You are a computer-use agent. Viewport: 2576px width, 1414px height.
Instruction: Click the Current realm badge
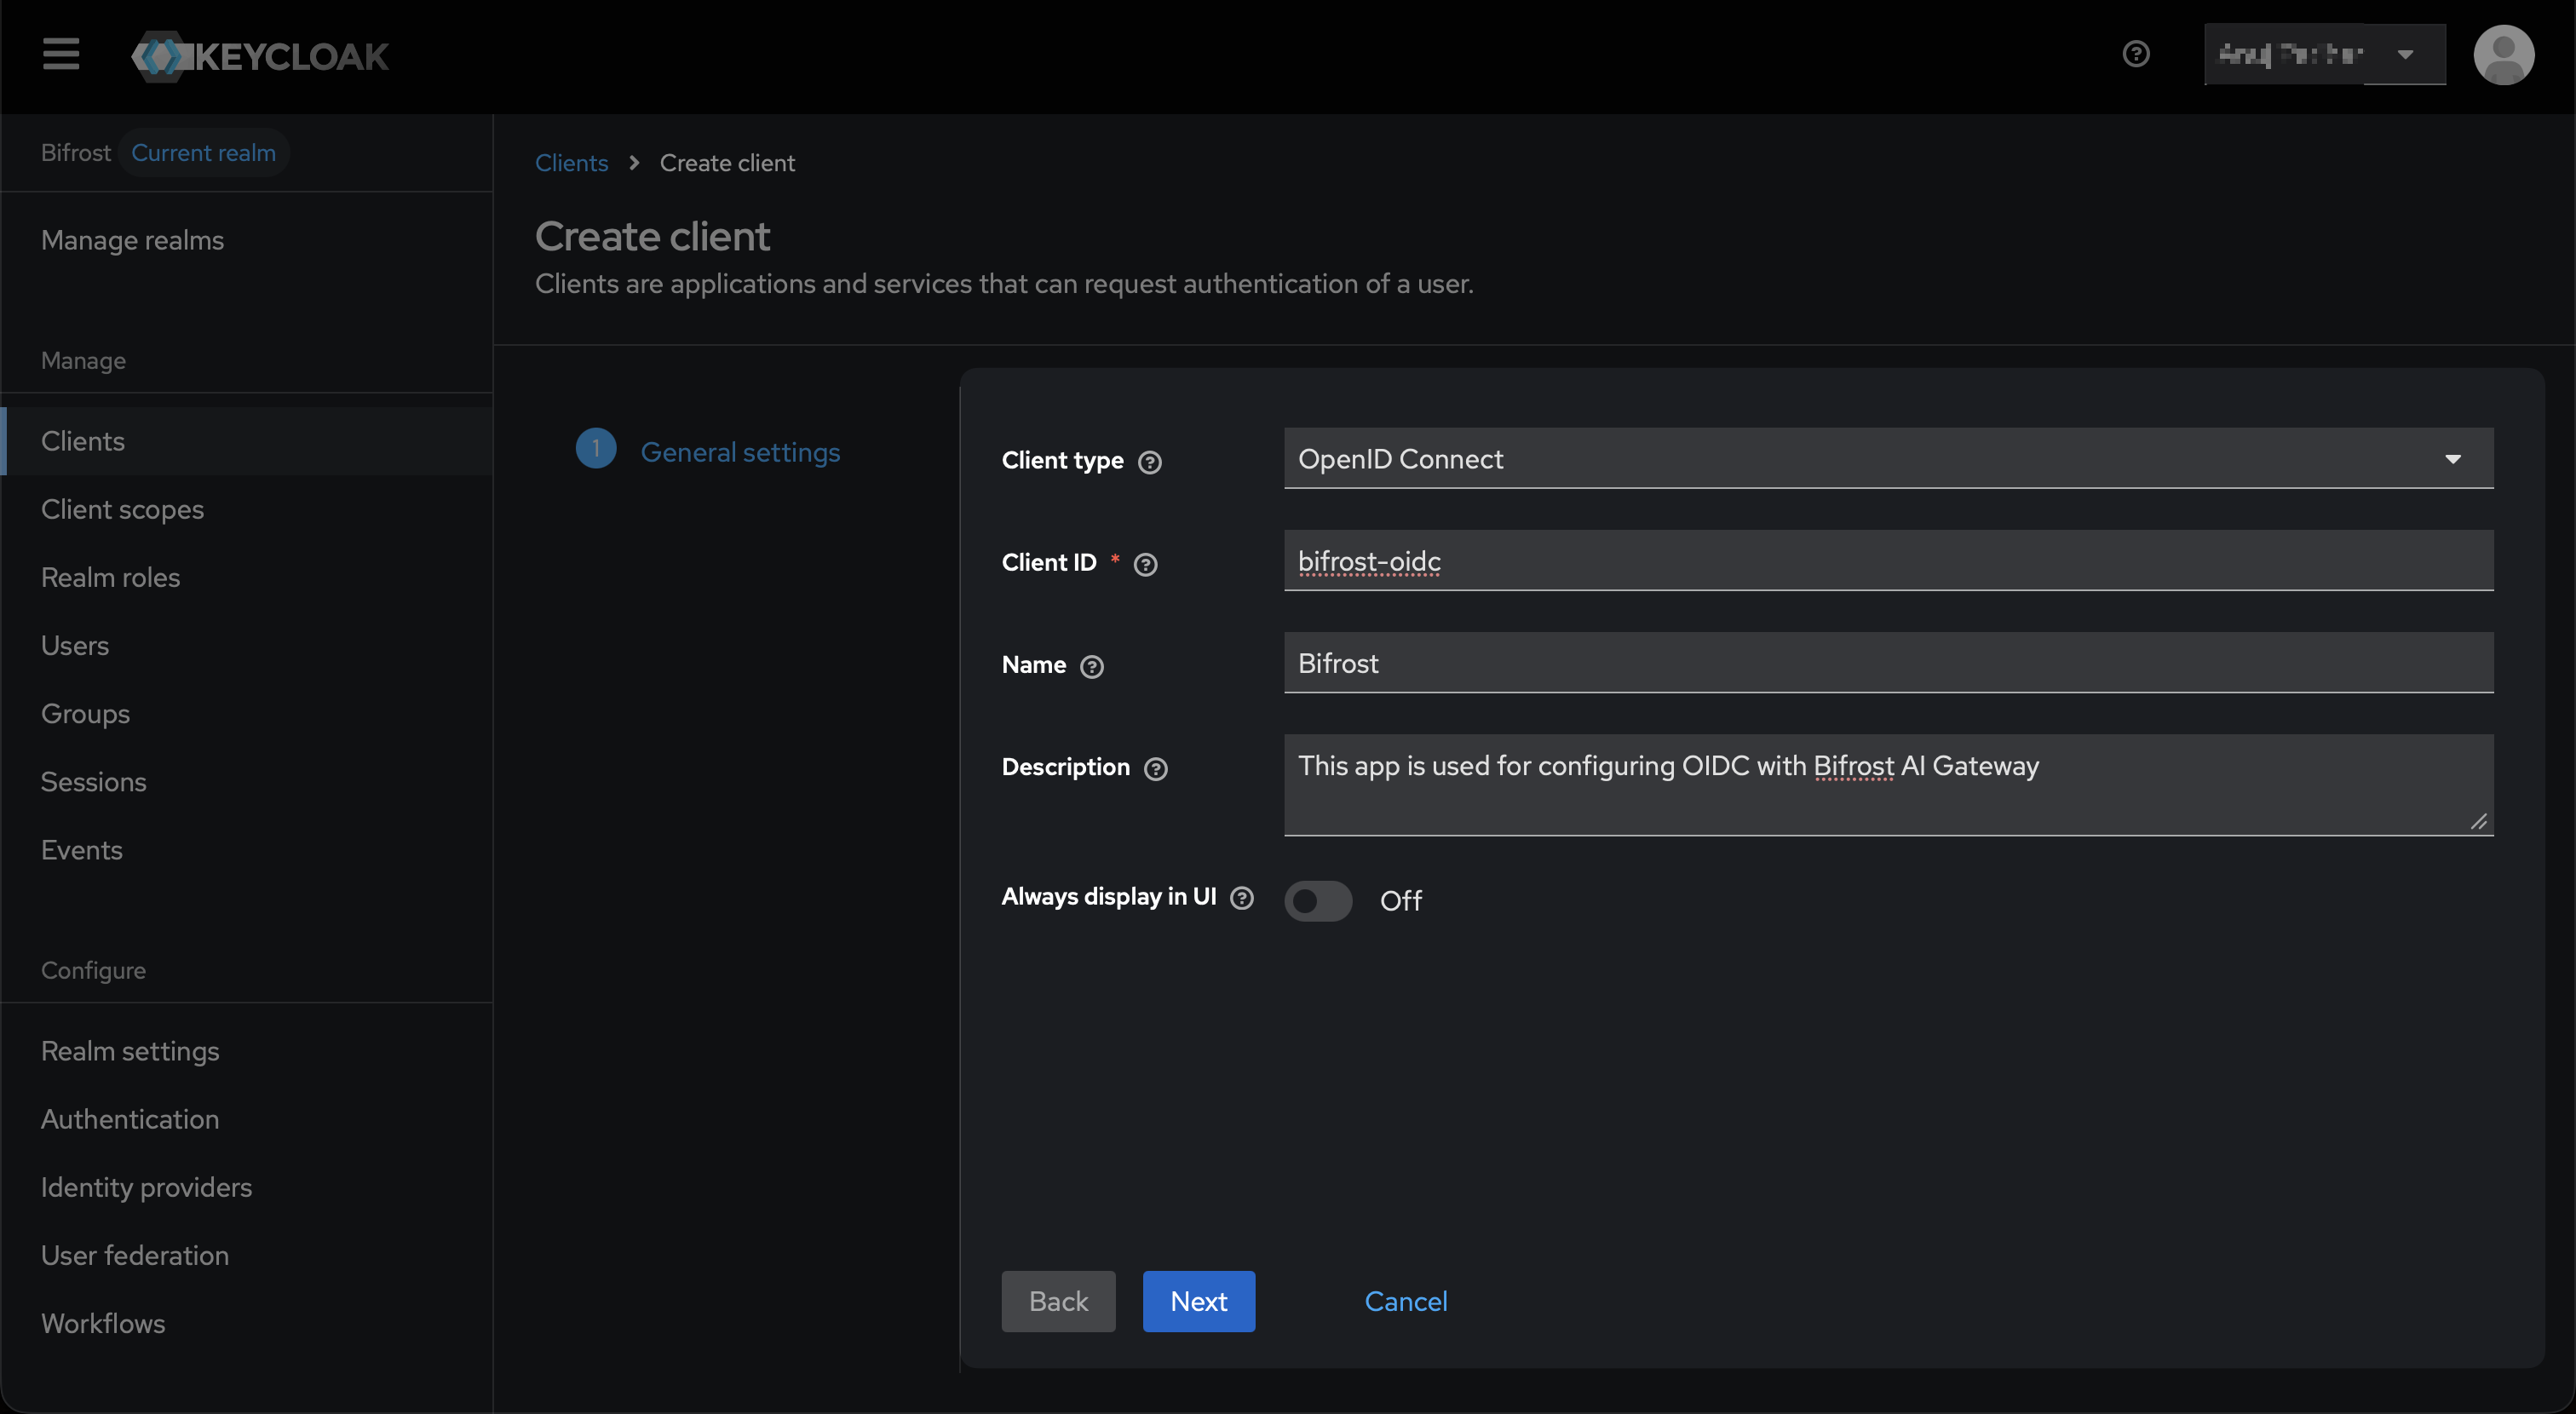203,152
